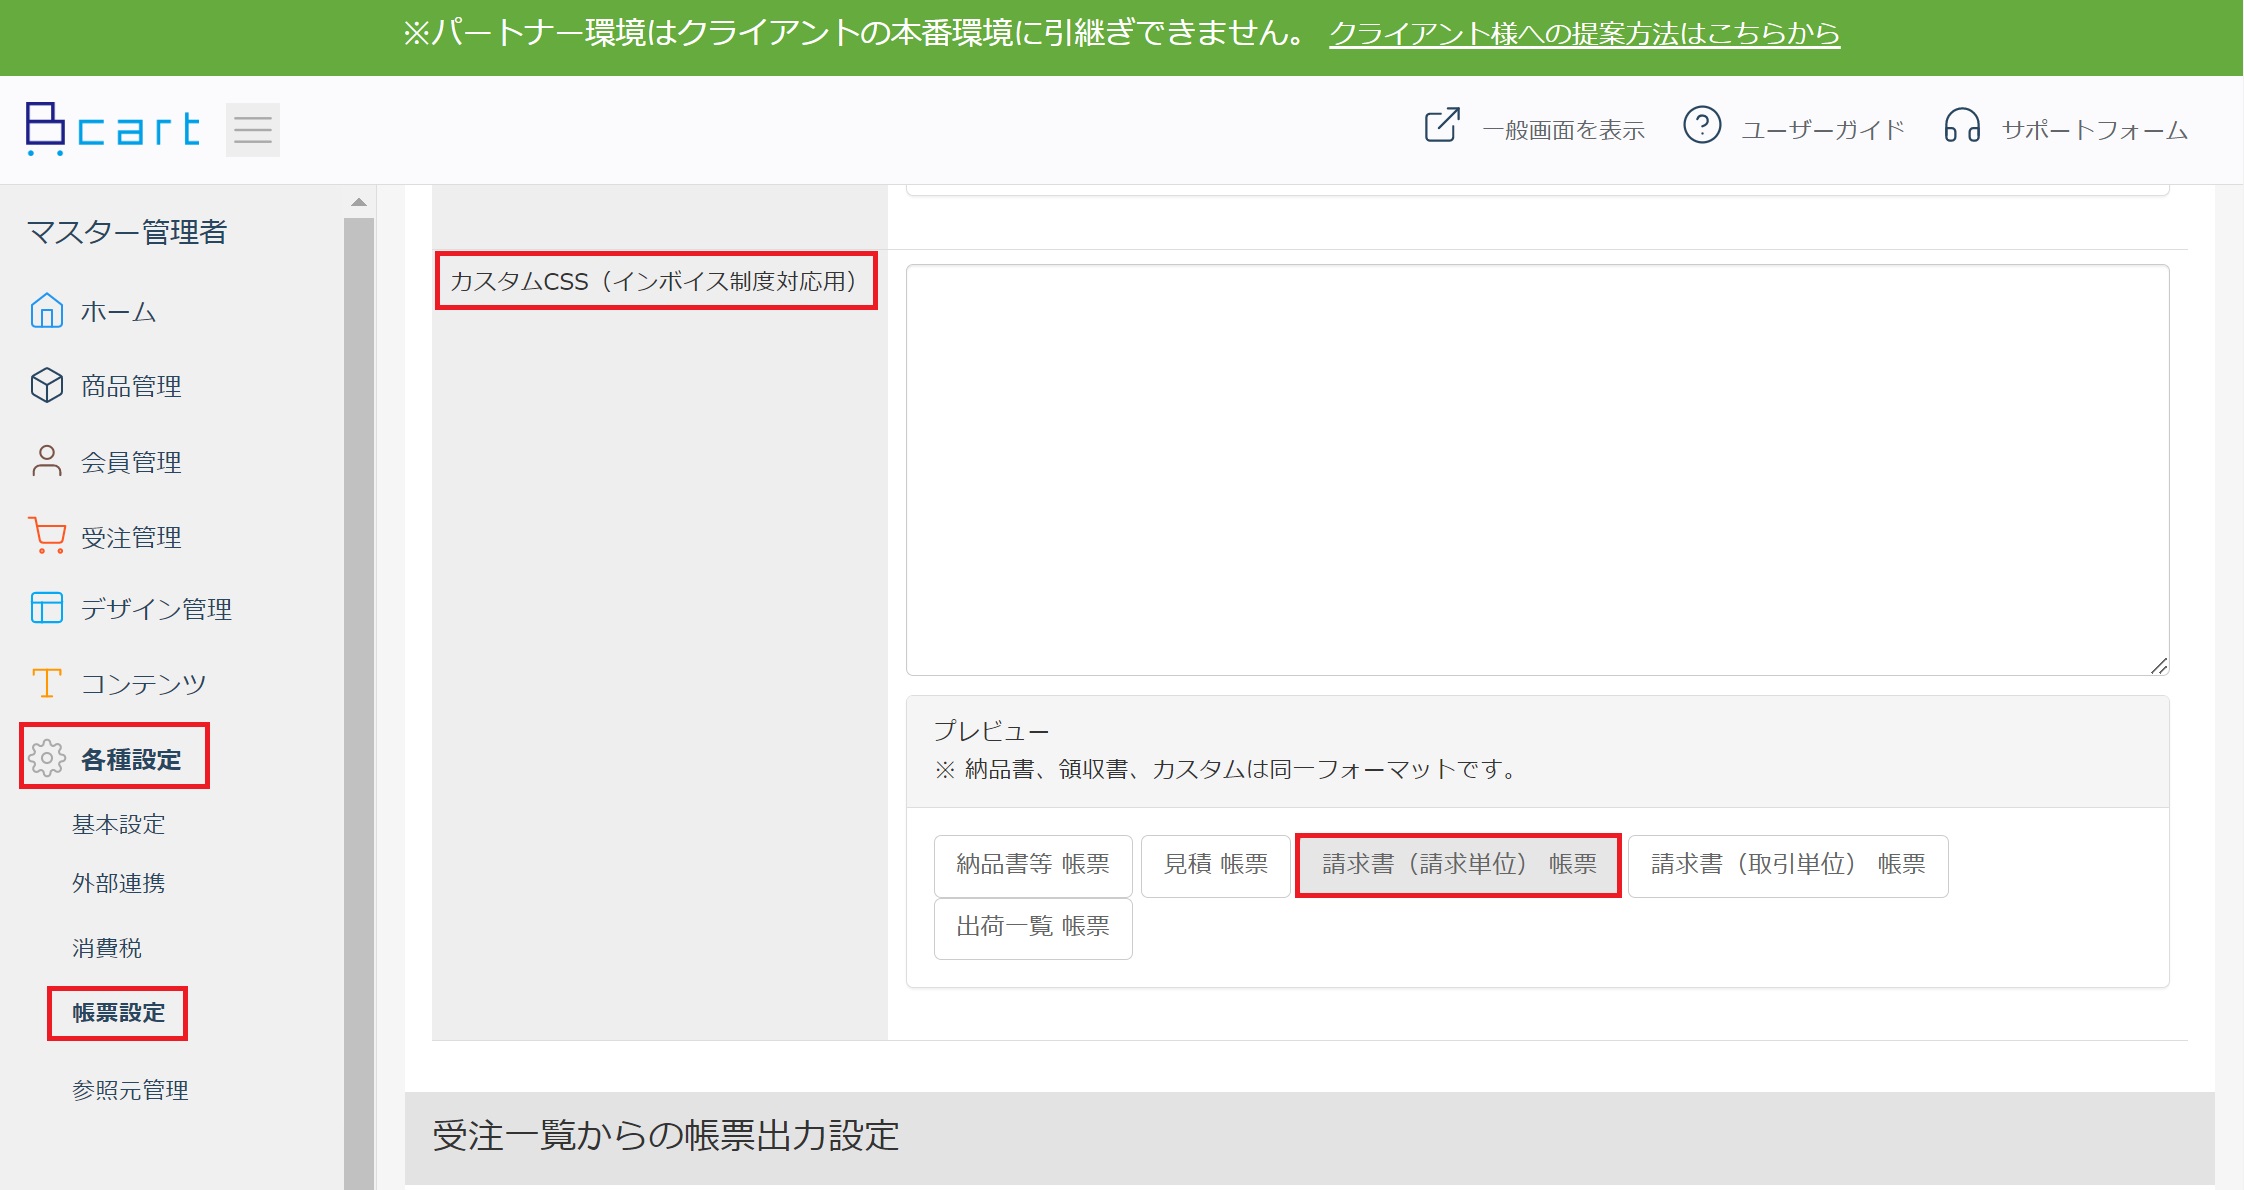
Task: Open 商品管理 menu
Action: click(131, 386)
